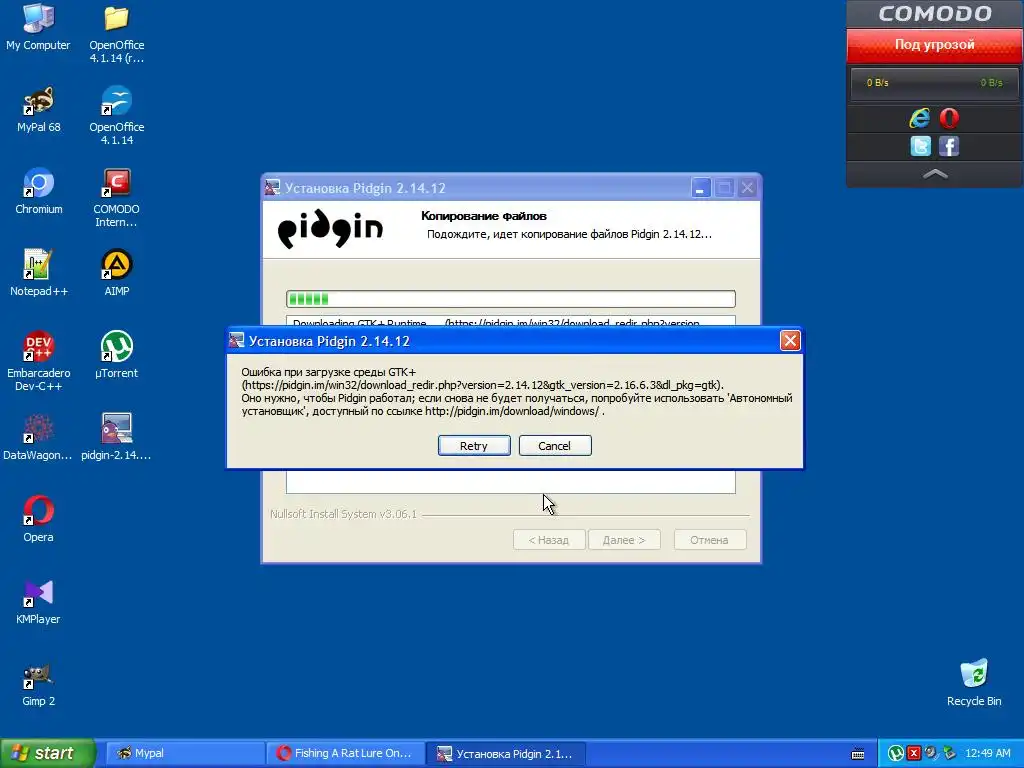Select the MyPal 68 desktop icon
The height and width of the screenshot is (768, 1024).
coord(39,110)
